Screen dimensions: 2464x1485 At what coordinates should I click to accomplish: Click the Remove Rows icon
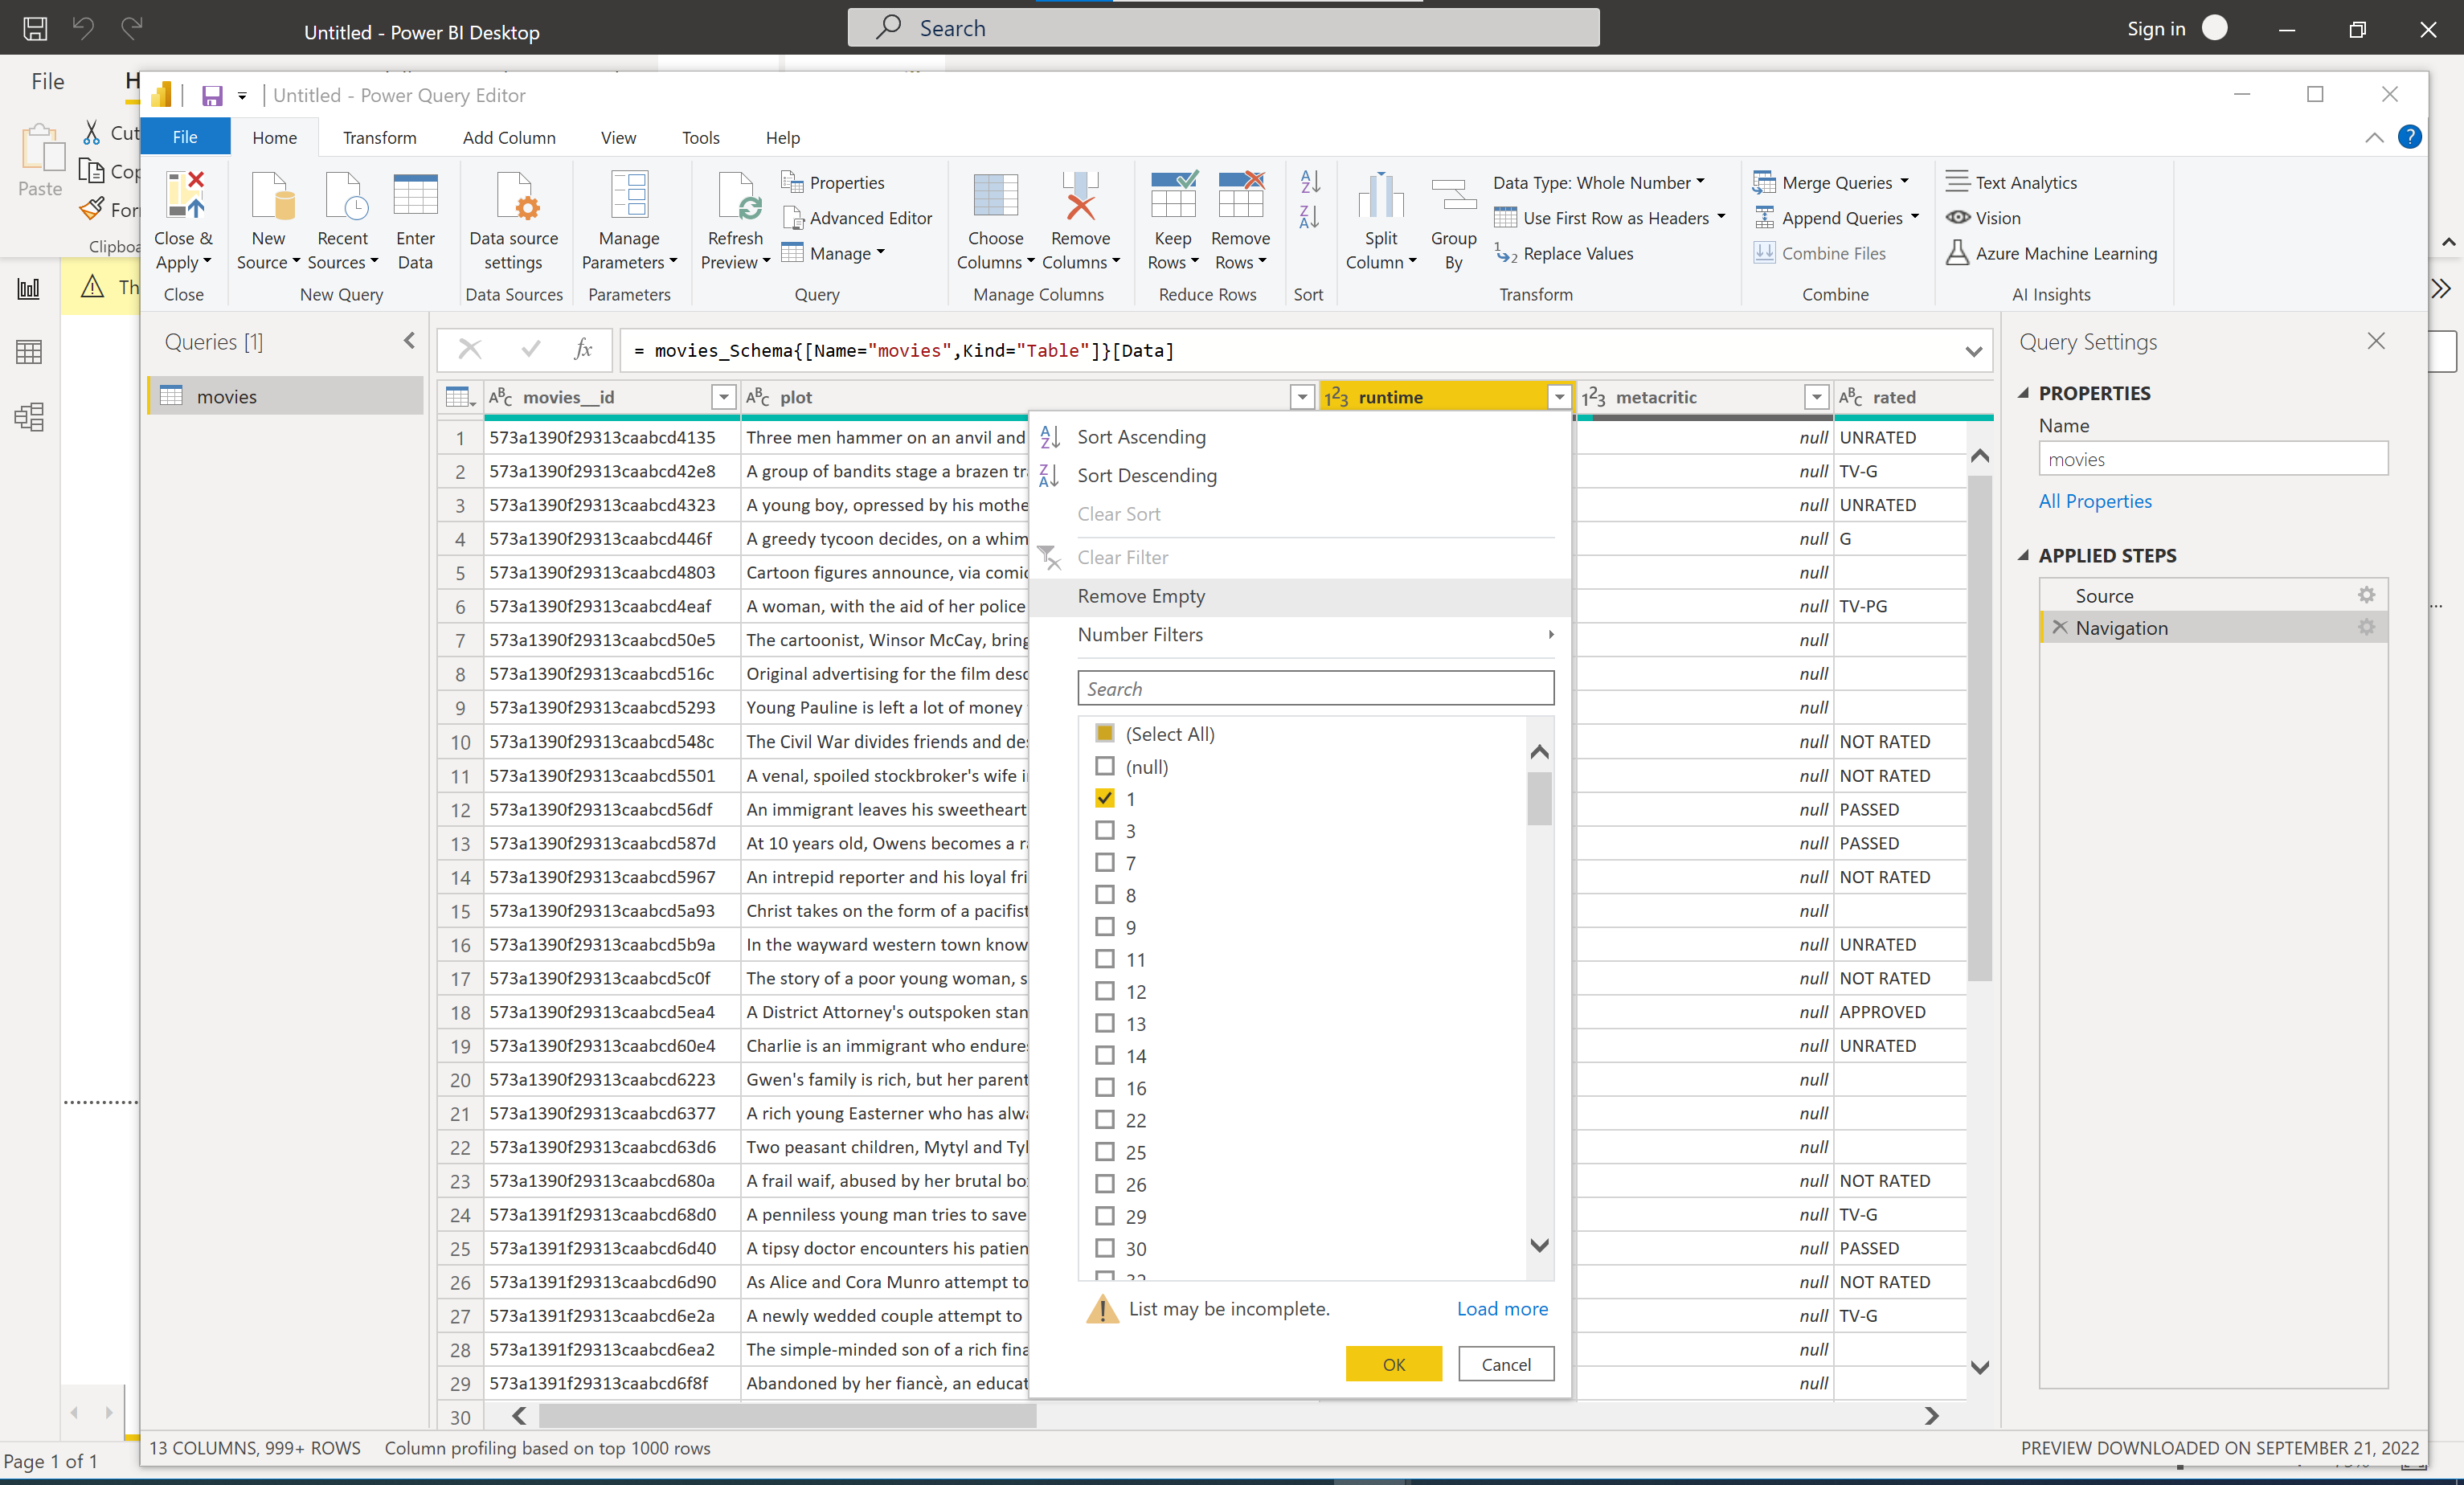(1240, 194)
